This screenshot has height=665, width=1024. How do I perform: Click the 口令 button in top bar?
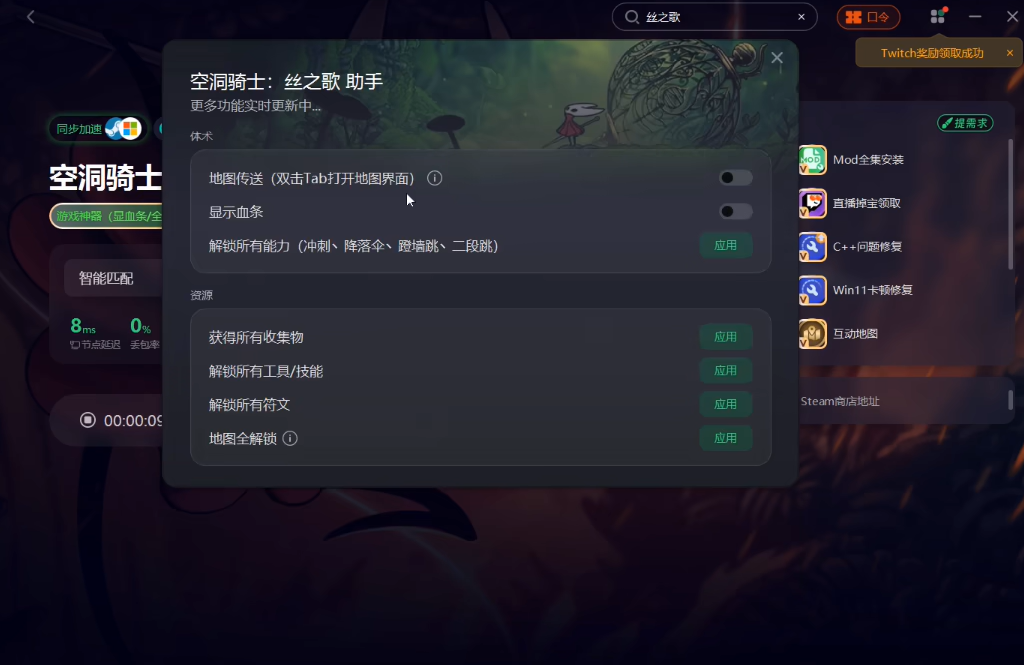coord(868,17)
